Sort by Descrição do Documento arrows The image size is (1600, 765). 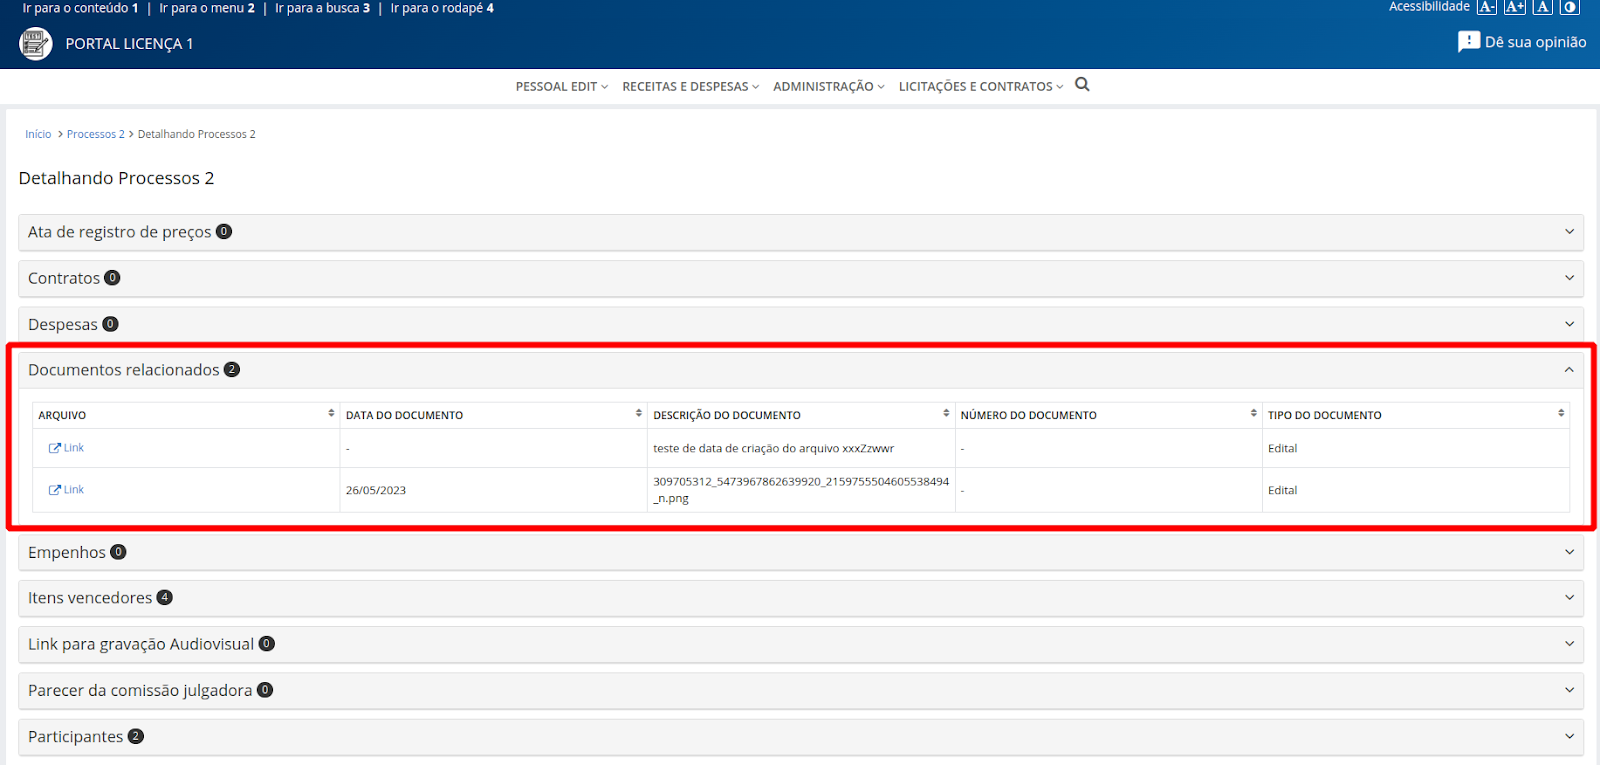point(946,413)
